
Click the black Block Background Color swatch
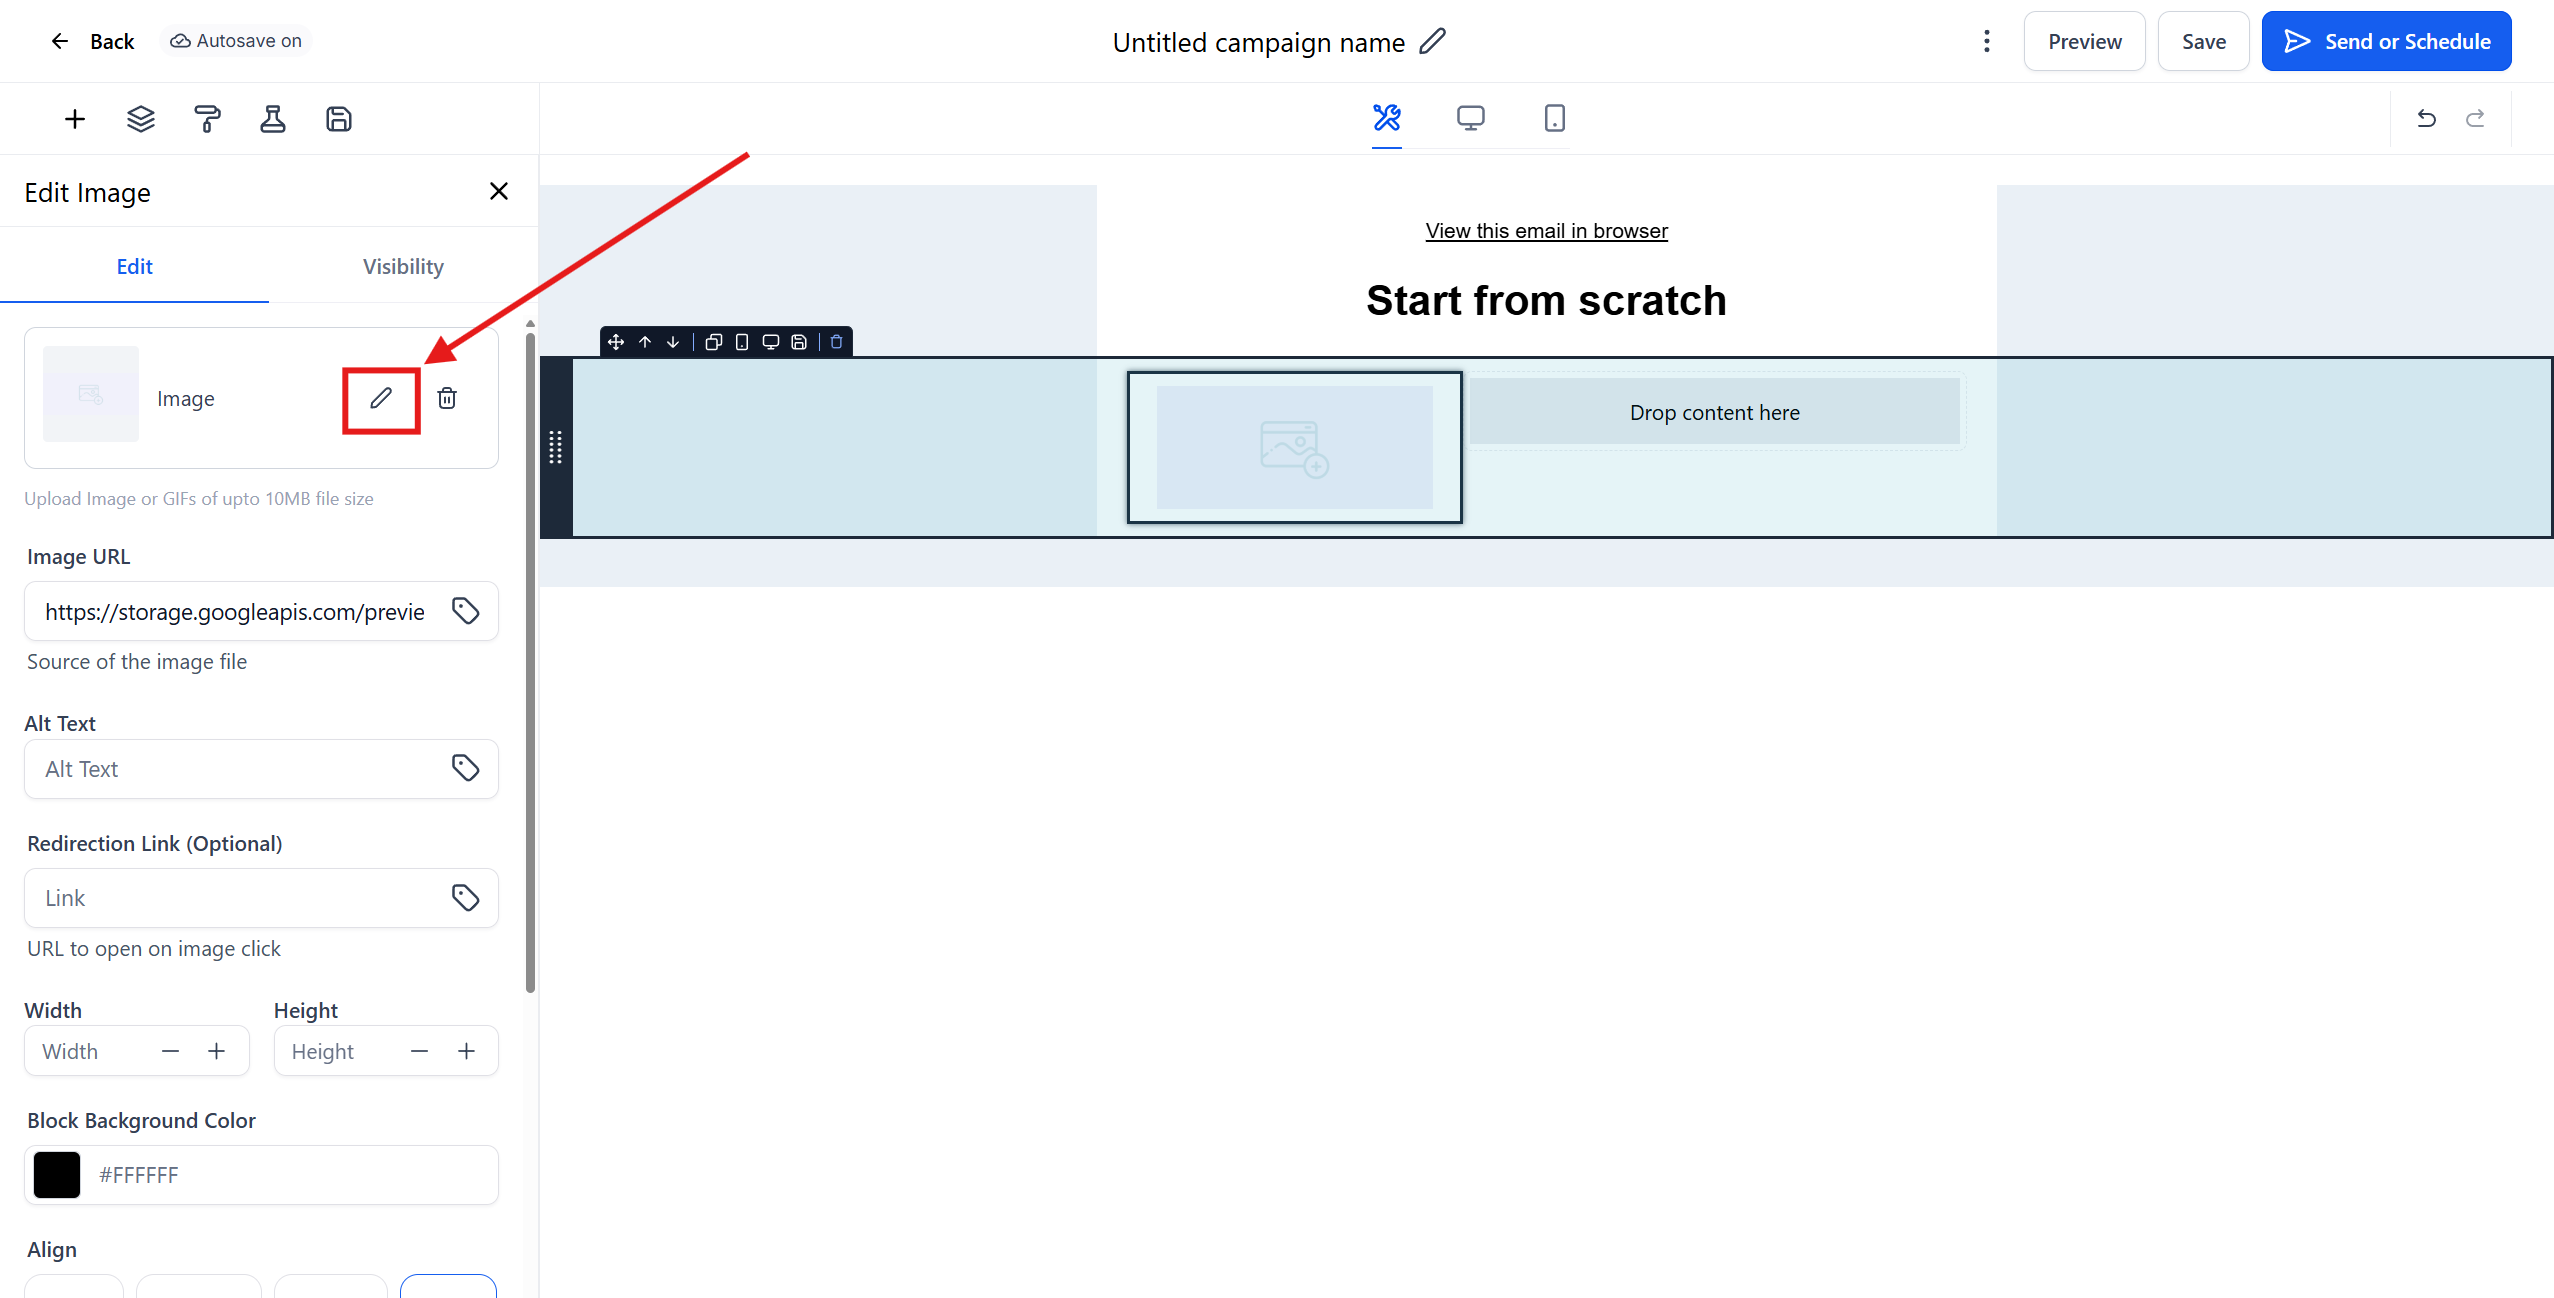(x=57, y=1174)
